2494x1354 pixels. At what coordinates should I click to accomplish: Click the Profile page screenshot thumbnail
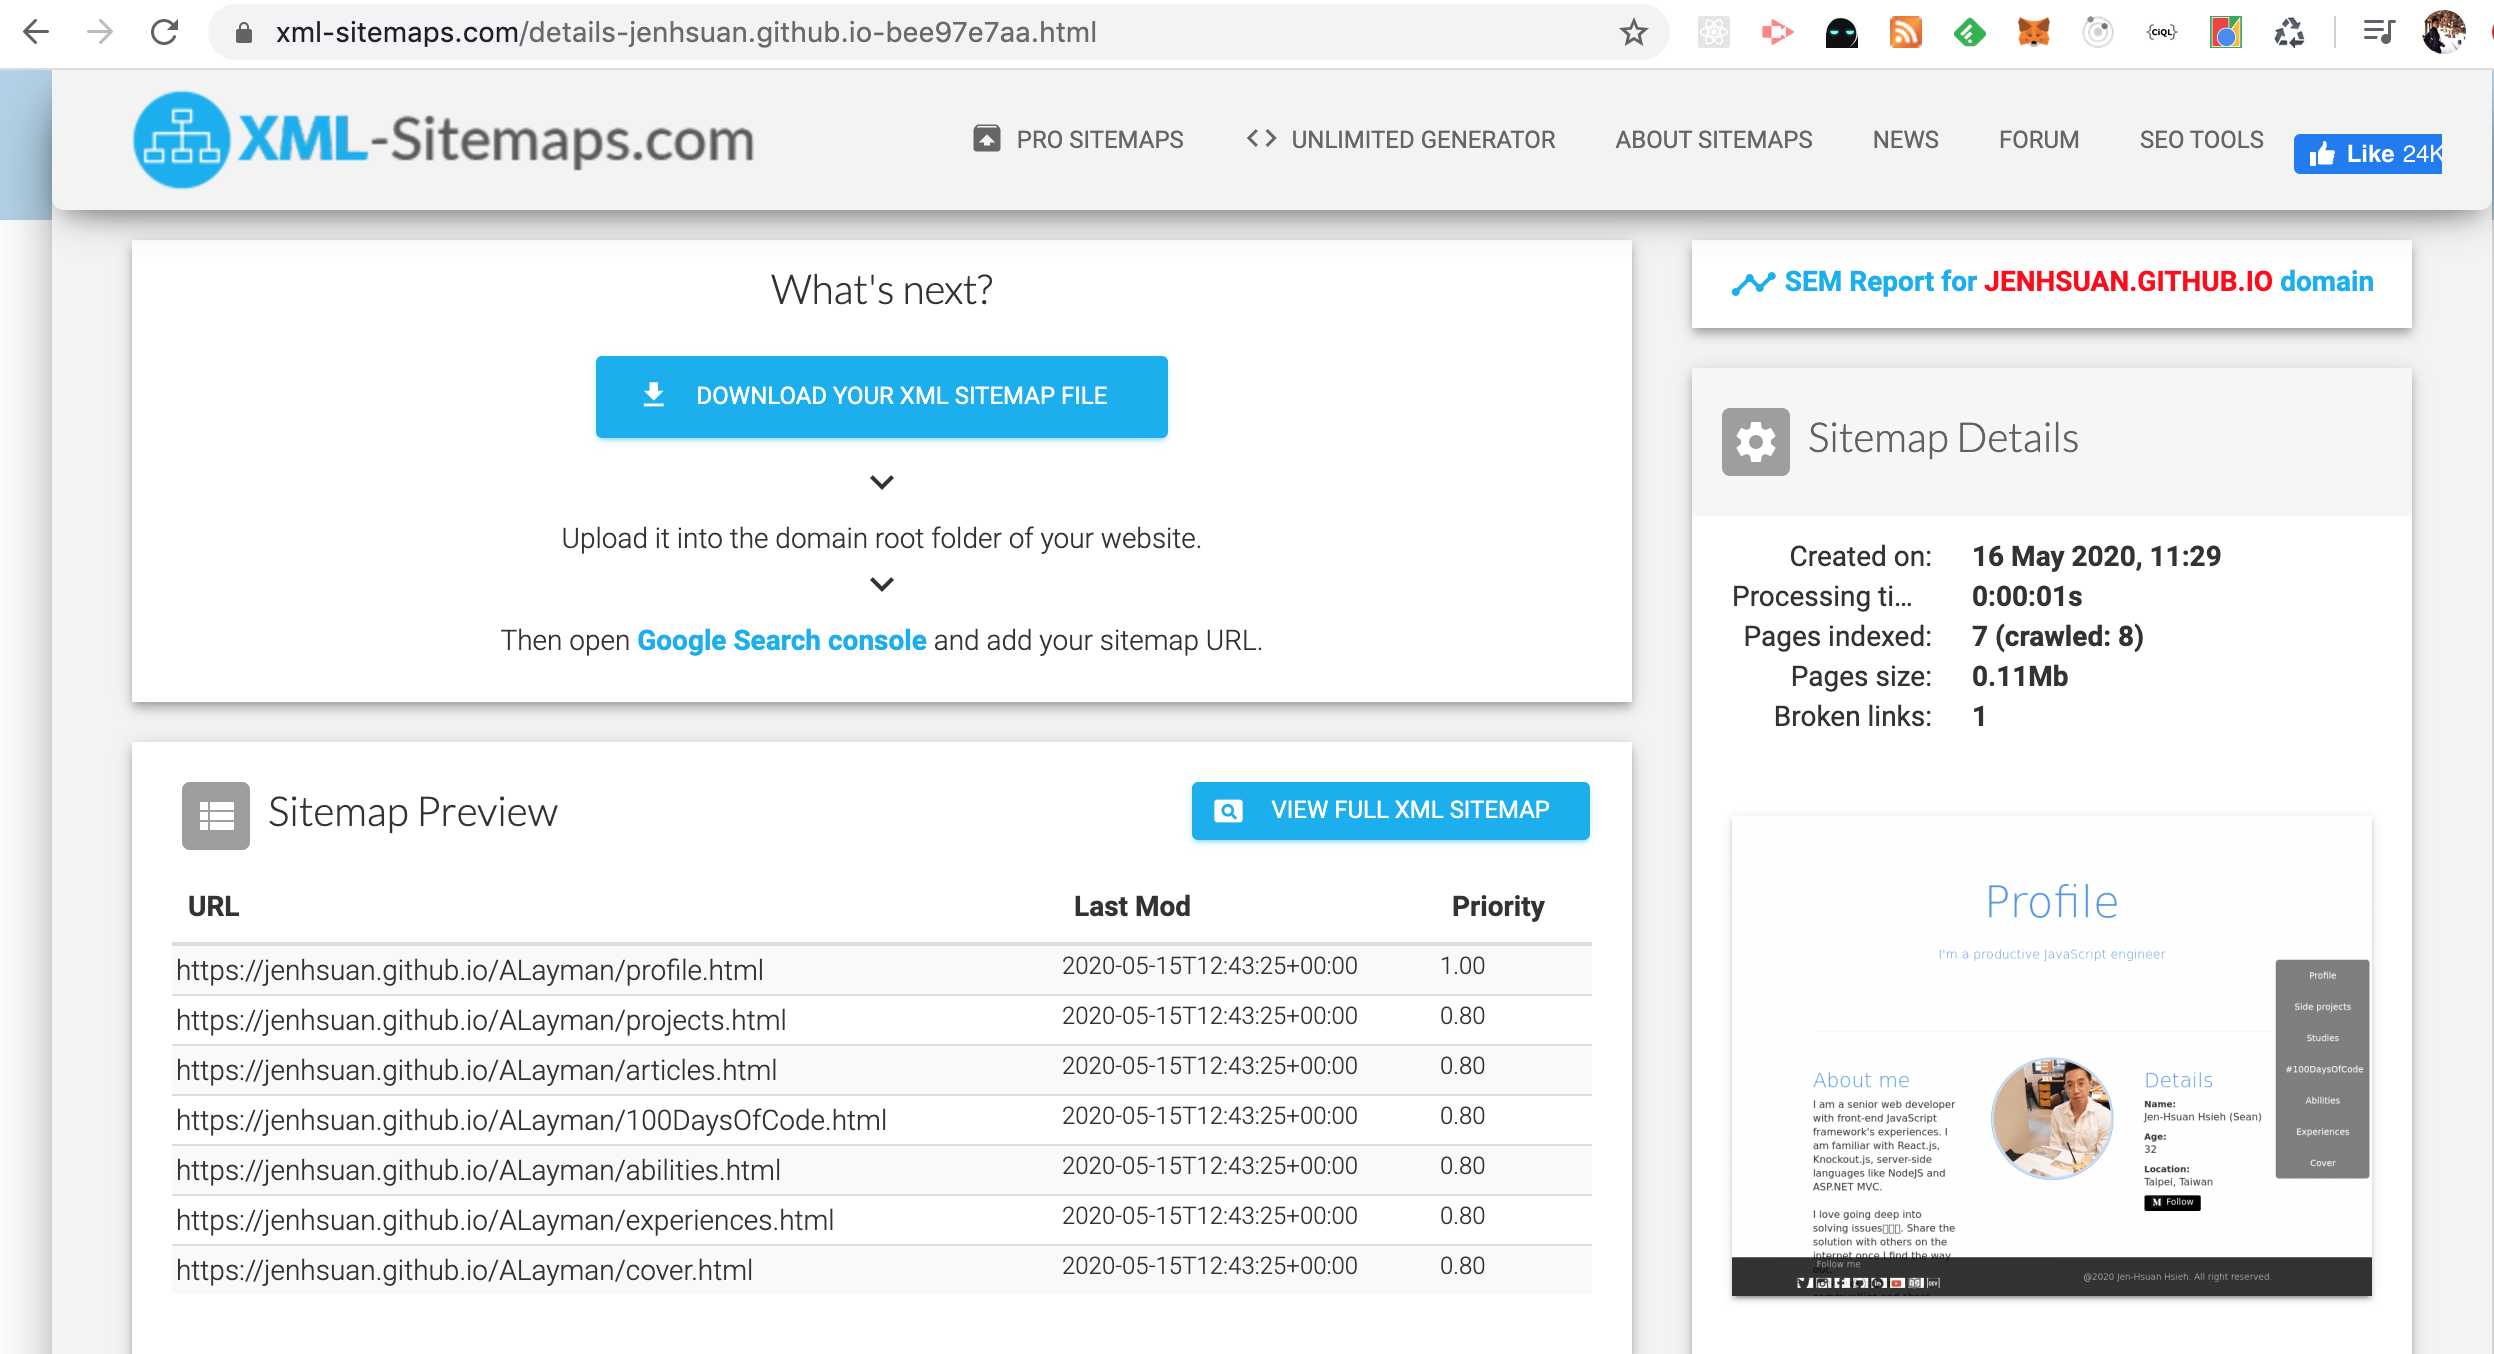[x=2051, y=1055]
